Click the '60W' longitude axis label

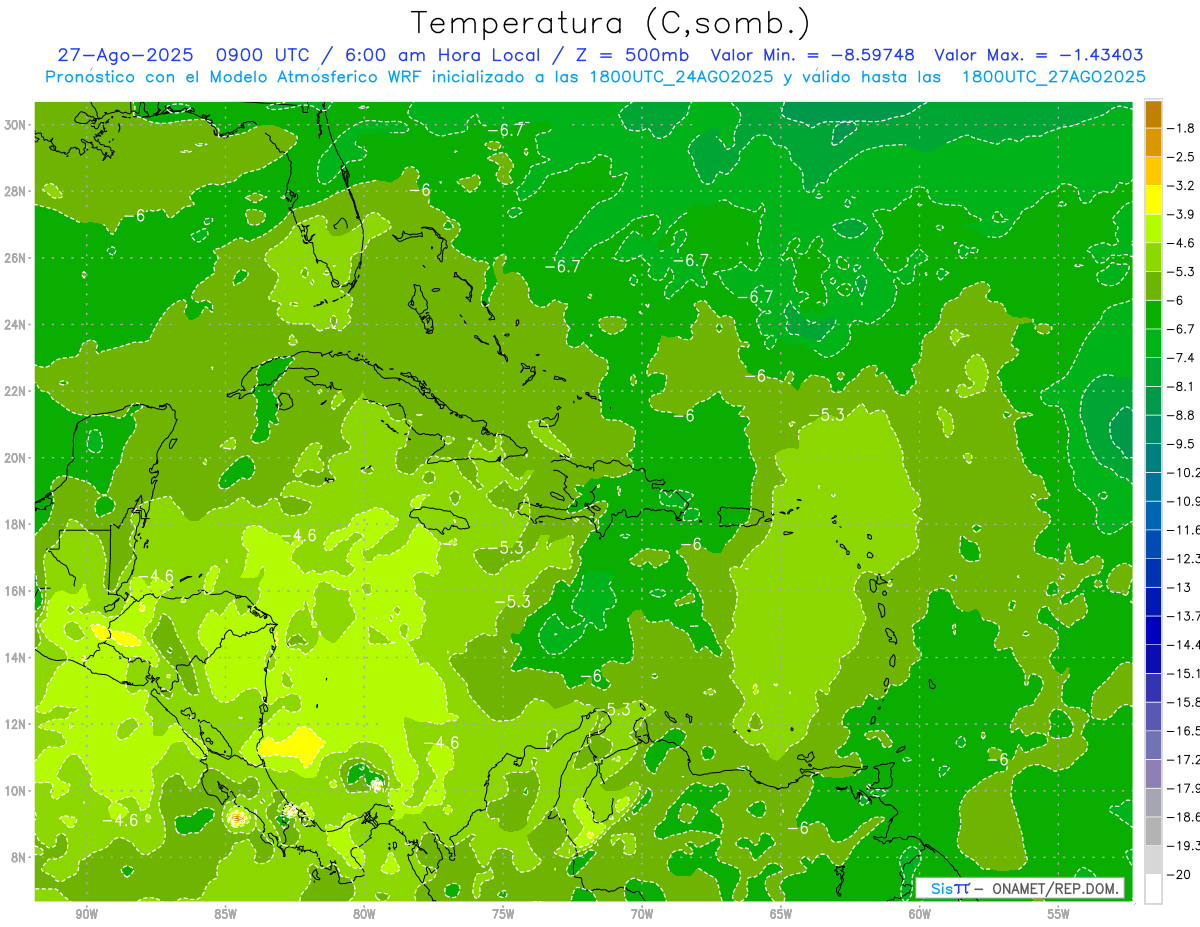click(x=920, y=914)
